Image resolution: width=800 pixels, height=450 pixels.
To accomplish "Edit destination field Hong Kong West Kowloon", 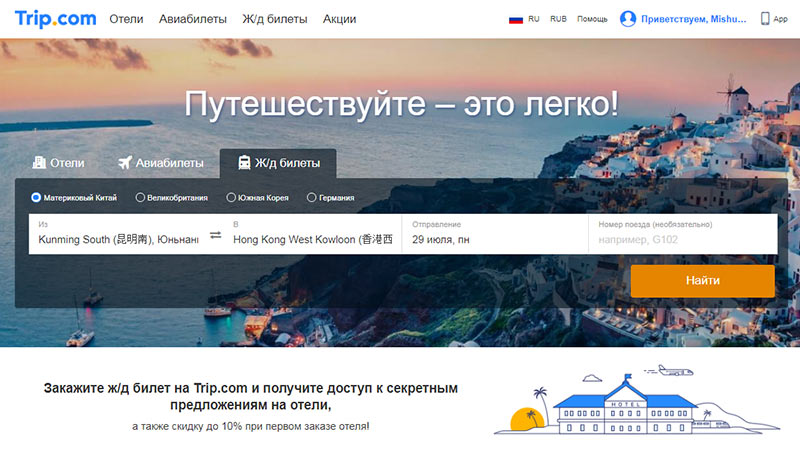I will [313, 234].
